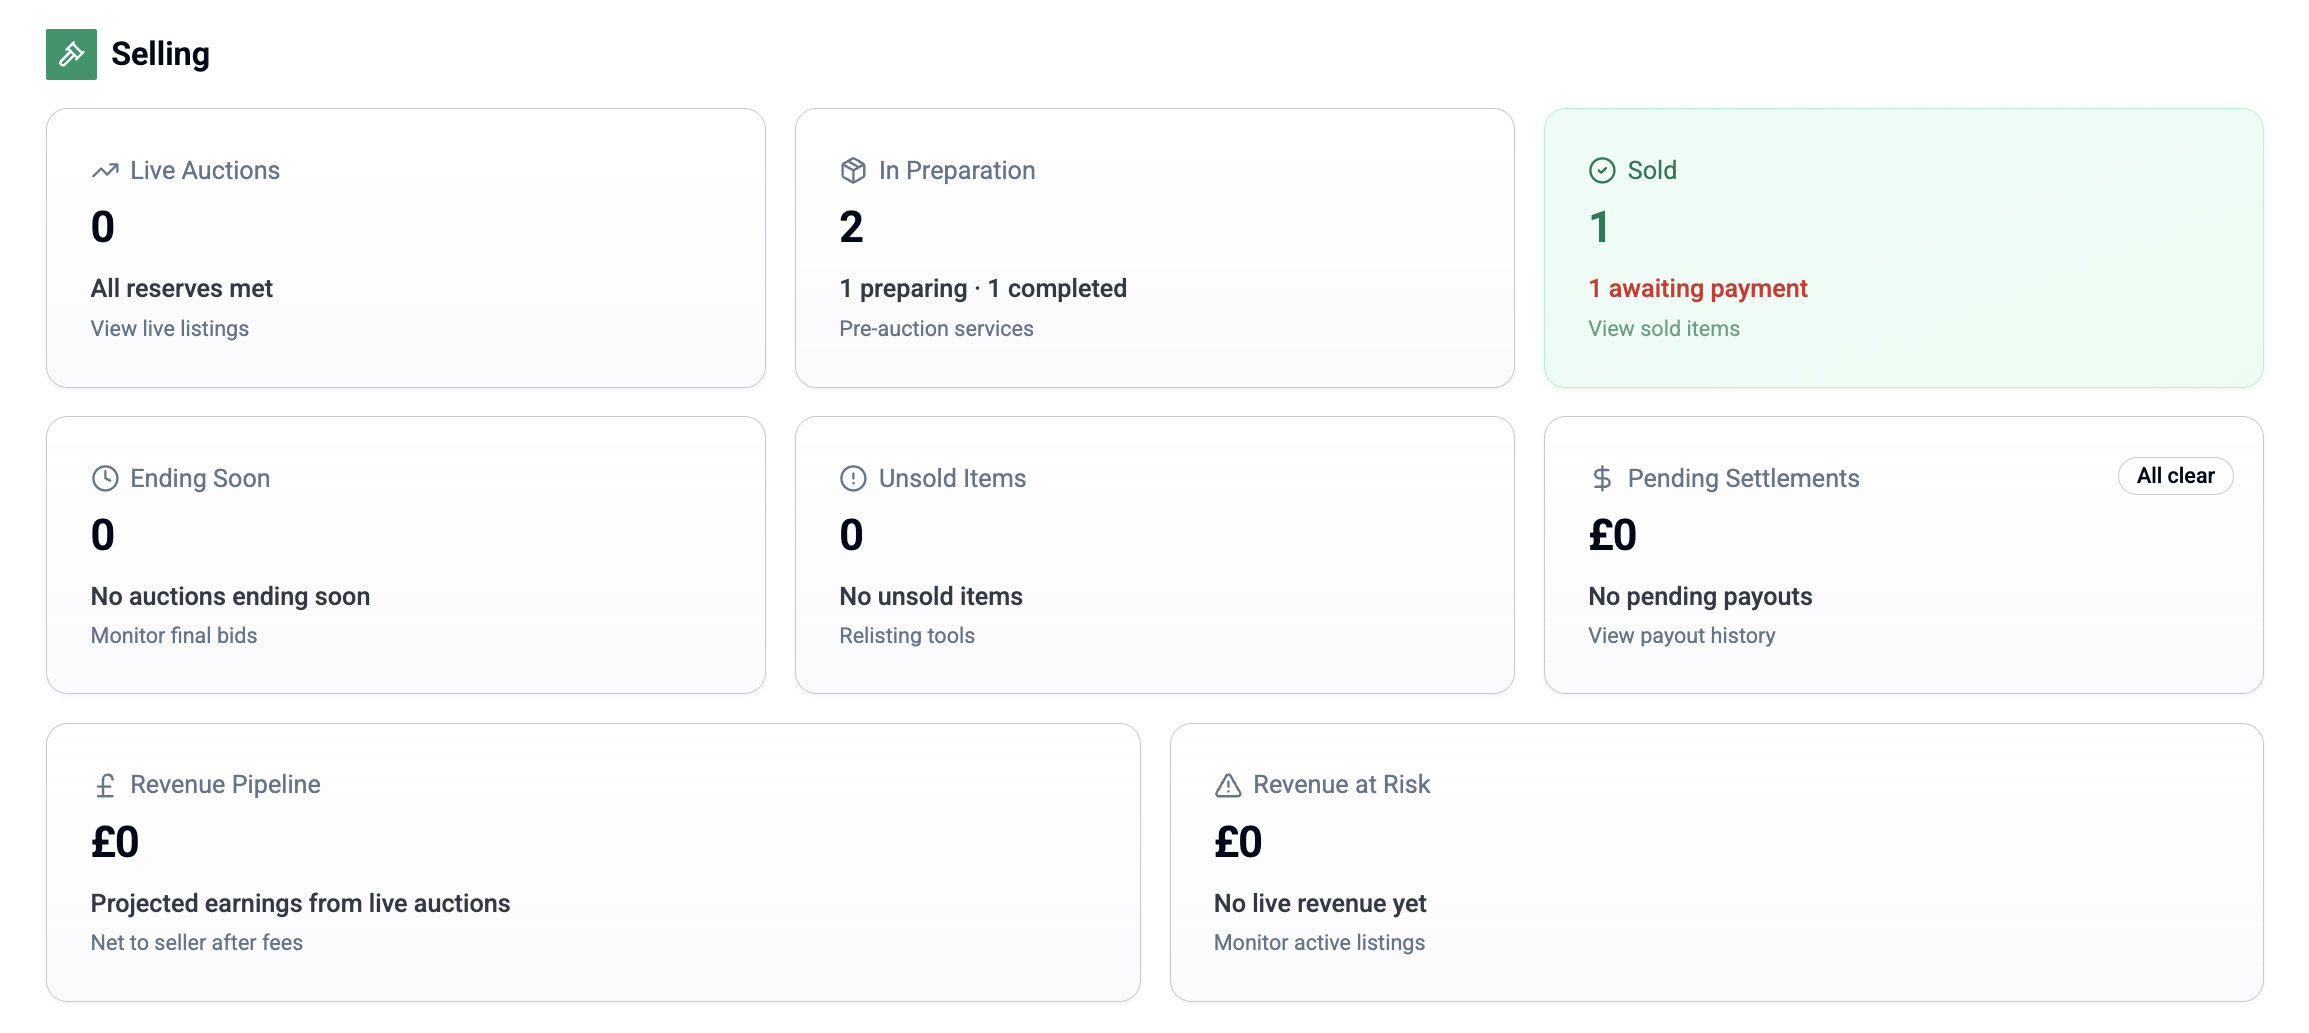Click the check-circle icon next to Sold
2309x1033 pixels.
pos(1602,171)
